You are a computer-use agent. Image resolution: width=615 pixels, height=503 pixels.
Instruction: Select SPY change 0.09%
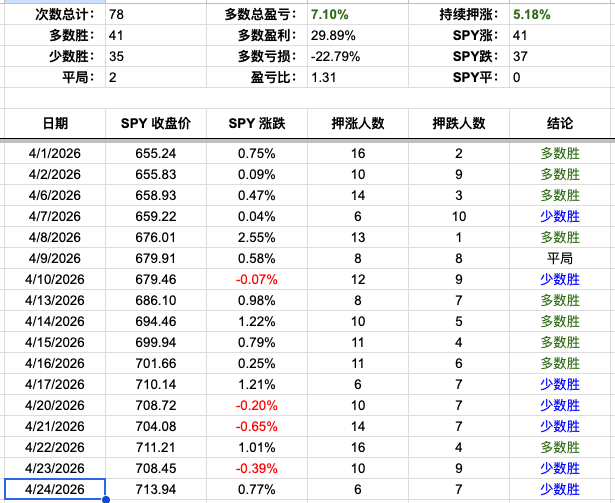257,175
